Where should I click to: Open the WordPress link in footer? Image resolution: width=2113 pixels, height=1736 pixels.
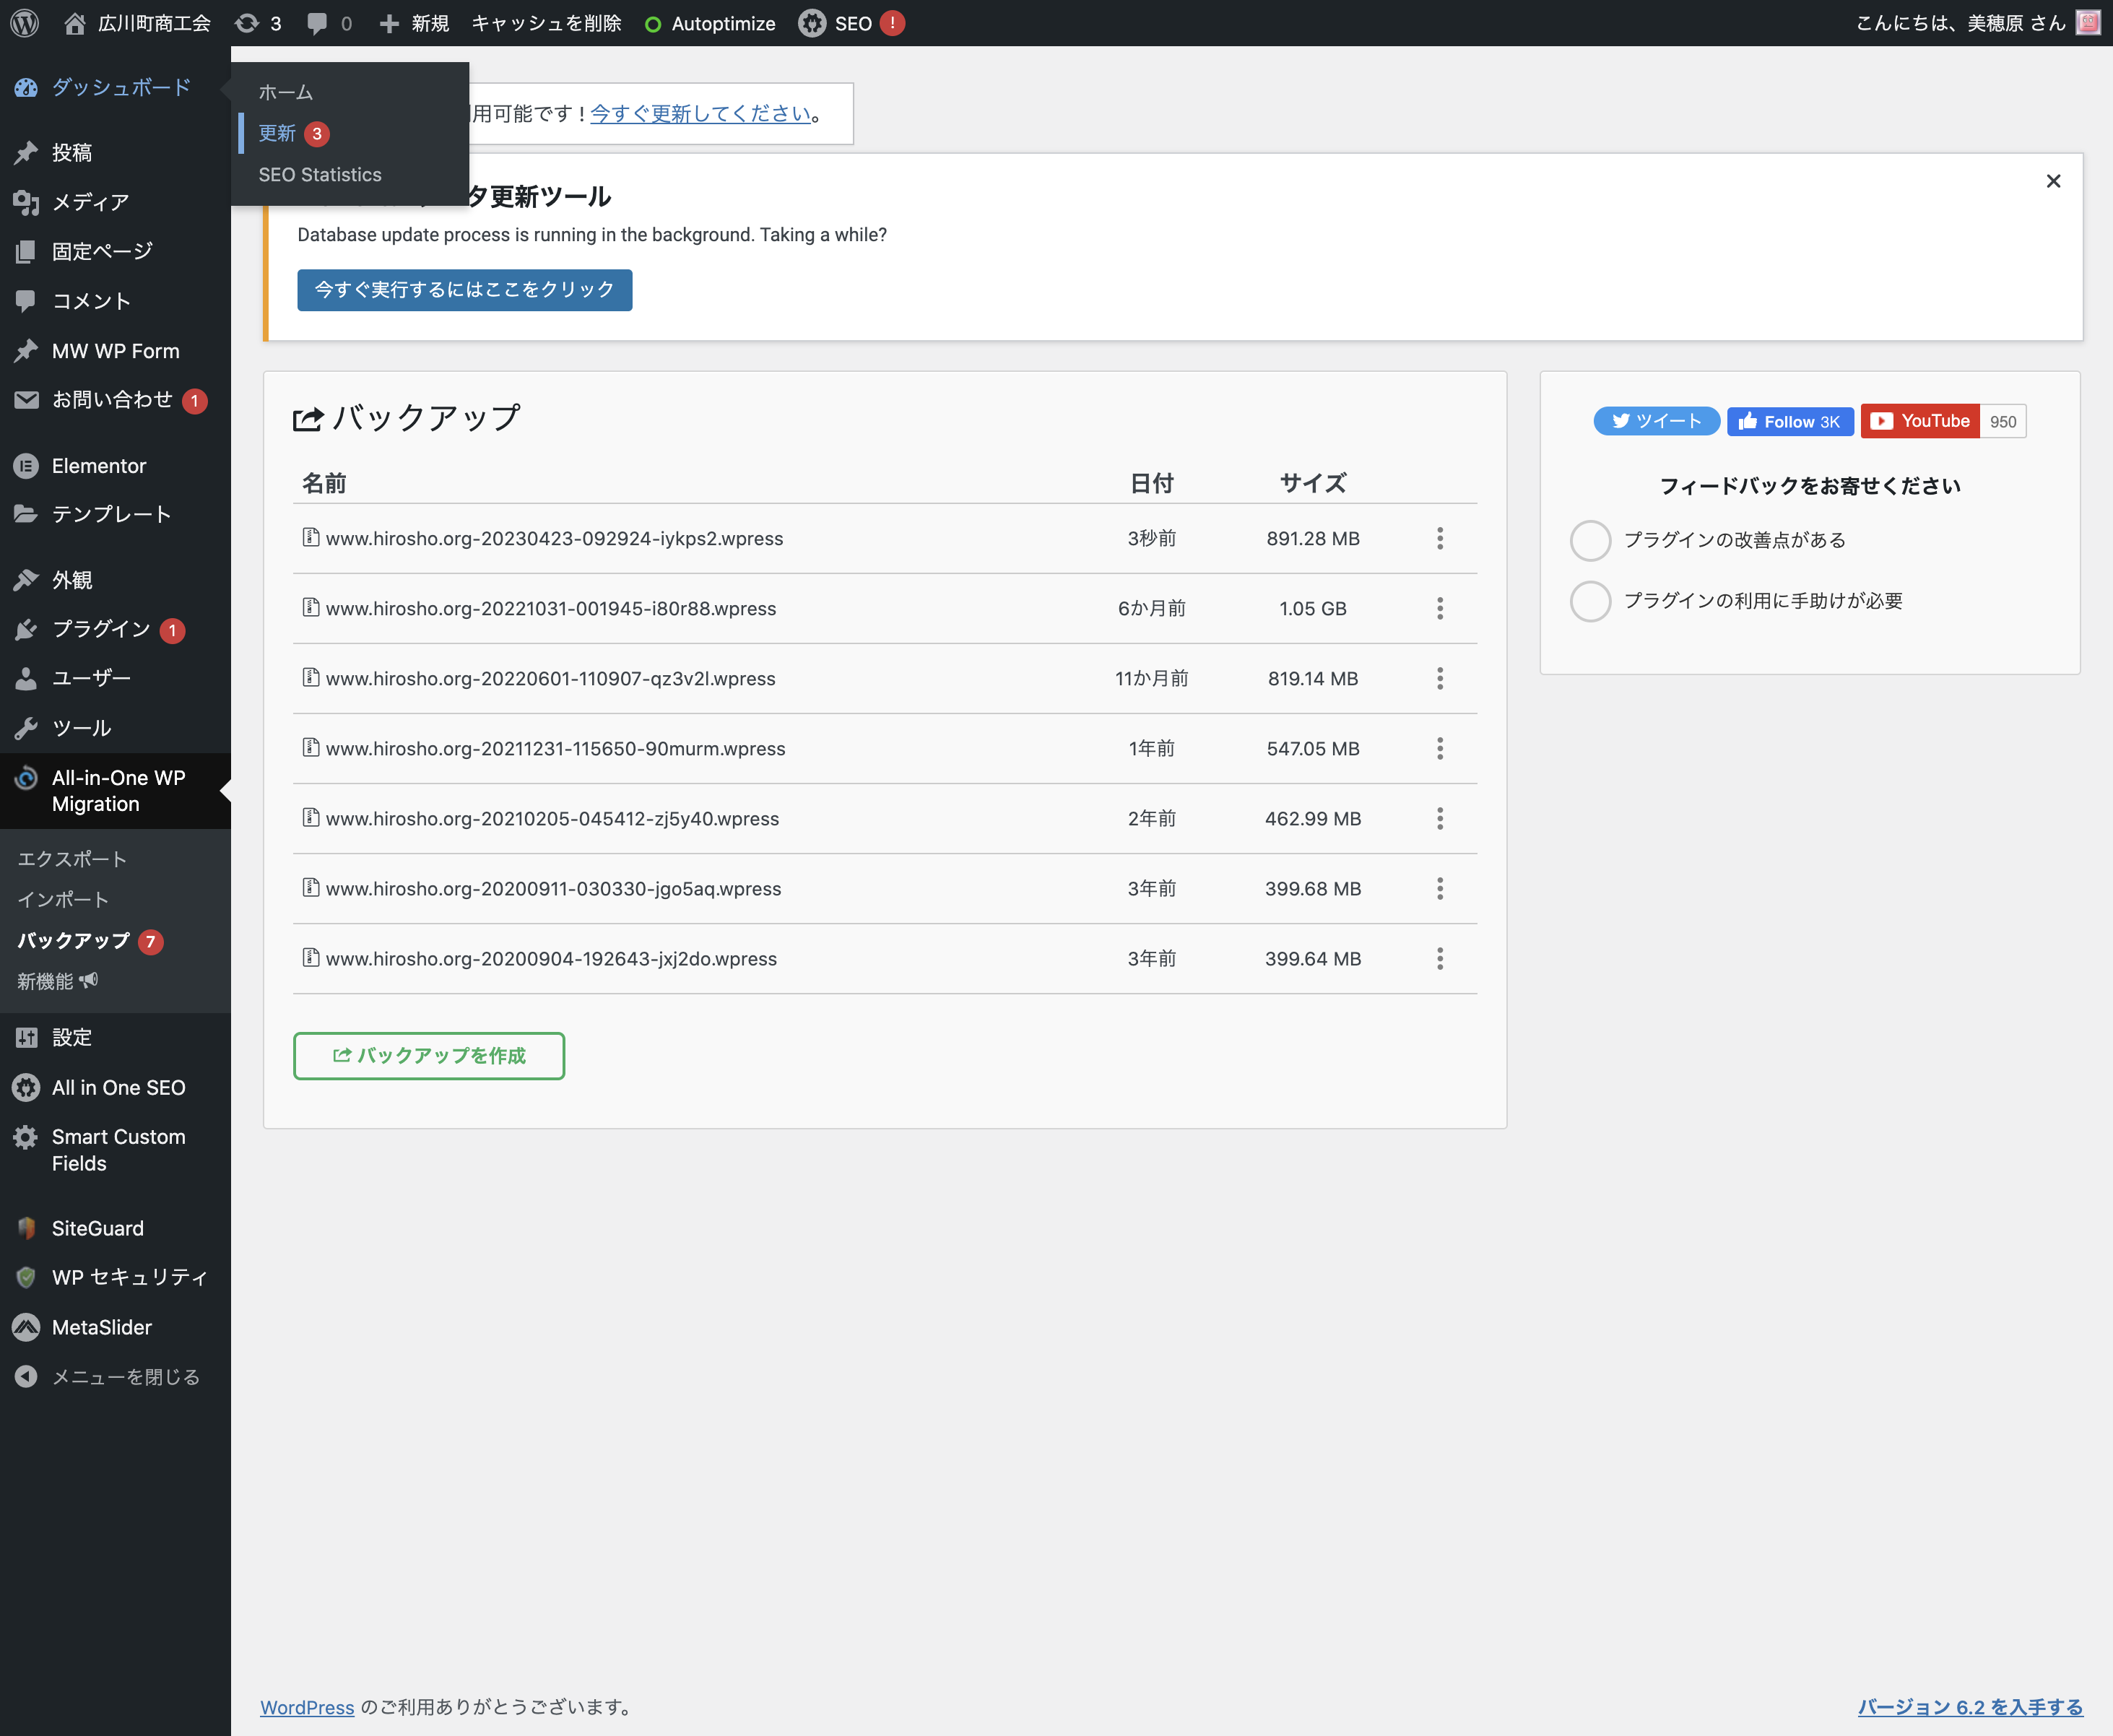tap(307, 1707)
